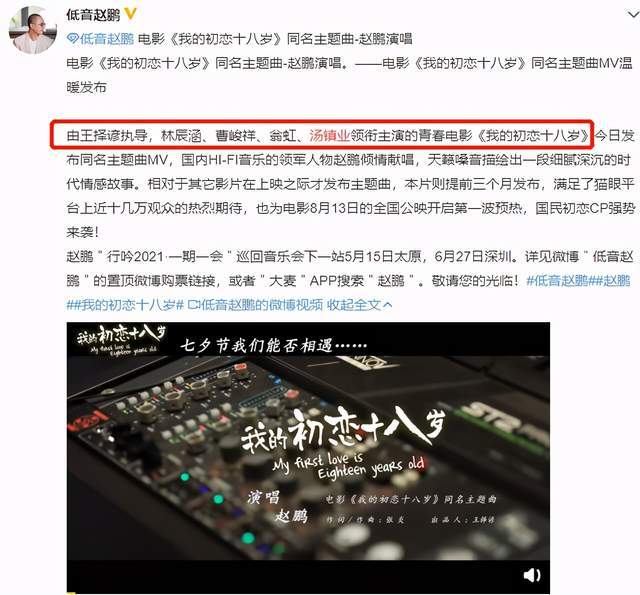
Task: Click the video bottom control bar
Action: [x=308, y=576]
